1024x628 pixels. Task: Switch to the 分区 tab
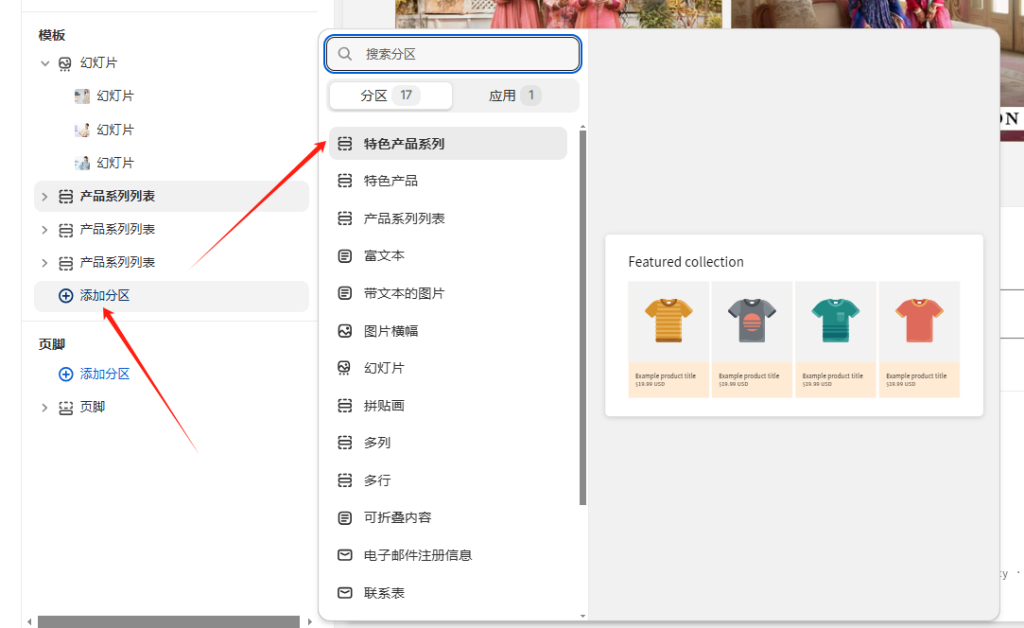click(x=390, y=95)
